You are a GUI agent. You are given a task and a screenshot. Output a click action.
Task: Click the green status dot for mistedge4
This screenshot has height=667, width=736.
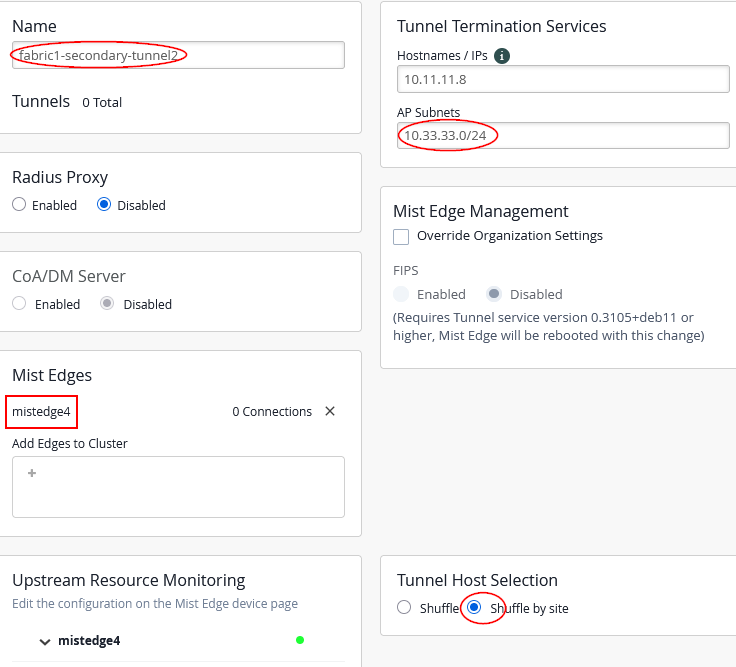300,640
